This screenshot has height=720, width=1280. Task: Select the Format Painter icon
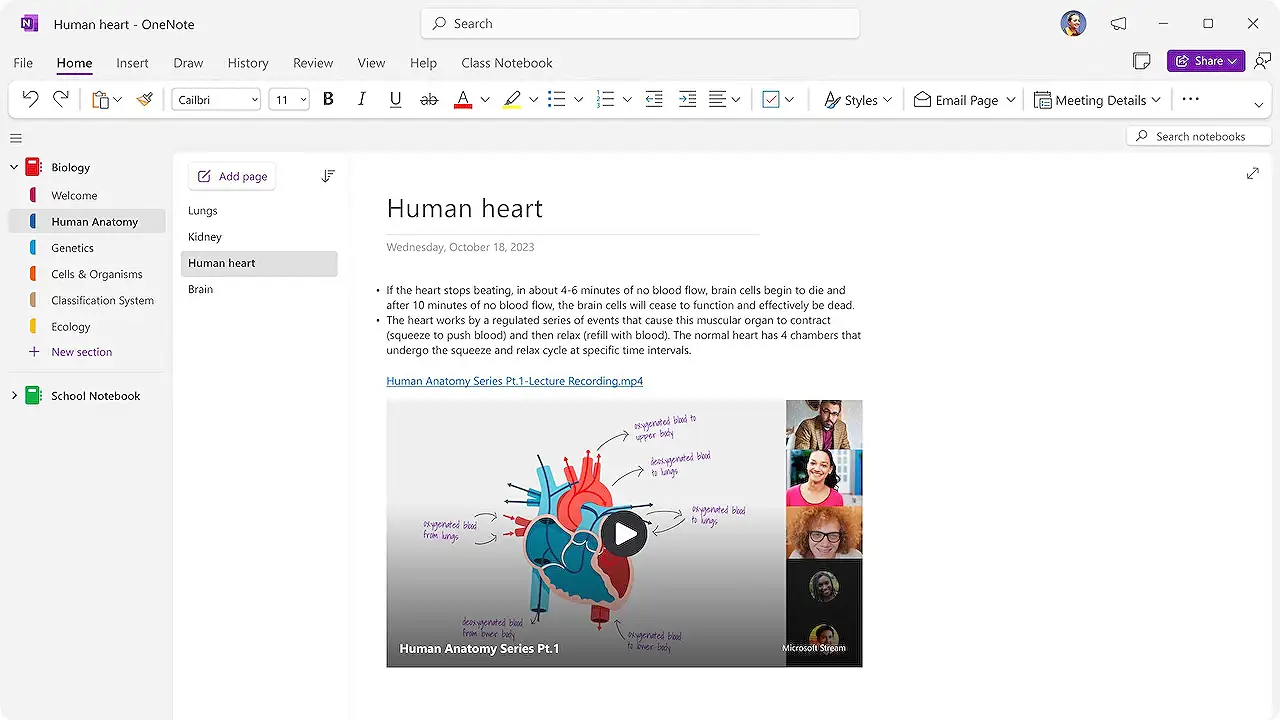144,99
